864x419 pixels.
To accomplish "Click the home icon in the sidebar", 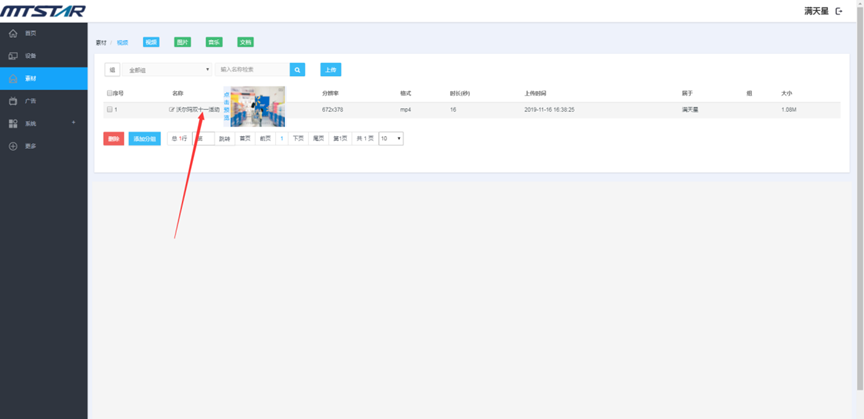I will tap(13, 33).
